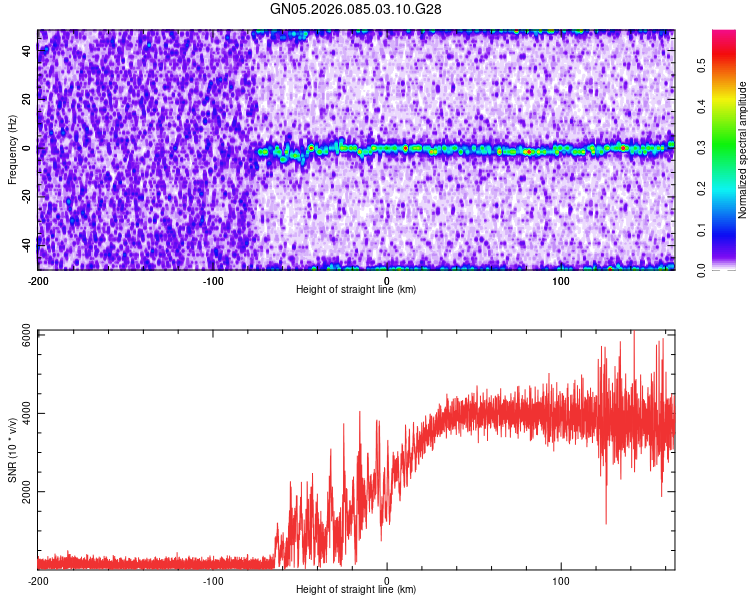This screenshot has height=600, width=750.
Task: Click the 0.5 tick on the colorbar
Action: click(x=702, y=65)
